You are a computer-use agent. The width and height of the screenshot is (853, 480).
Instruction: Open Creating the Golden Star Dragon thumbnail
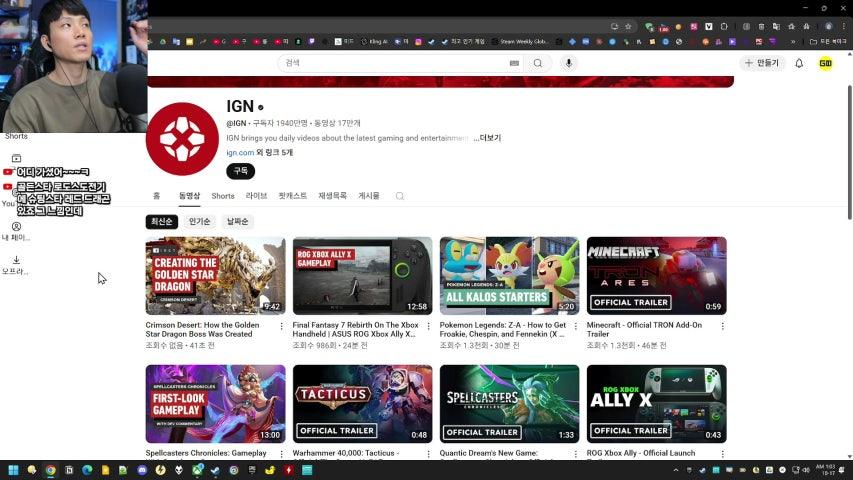tap(215, 276)
